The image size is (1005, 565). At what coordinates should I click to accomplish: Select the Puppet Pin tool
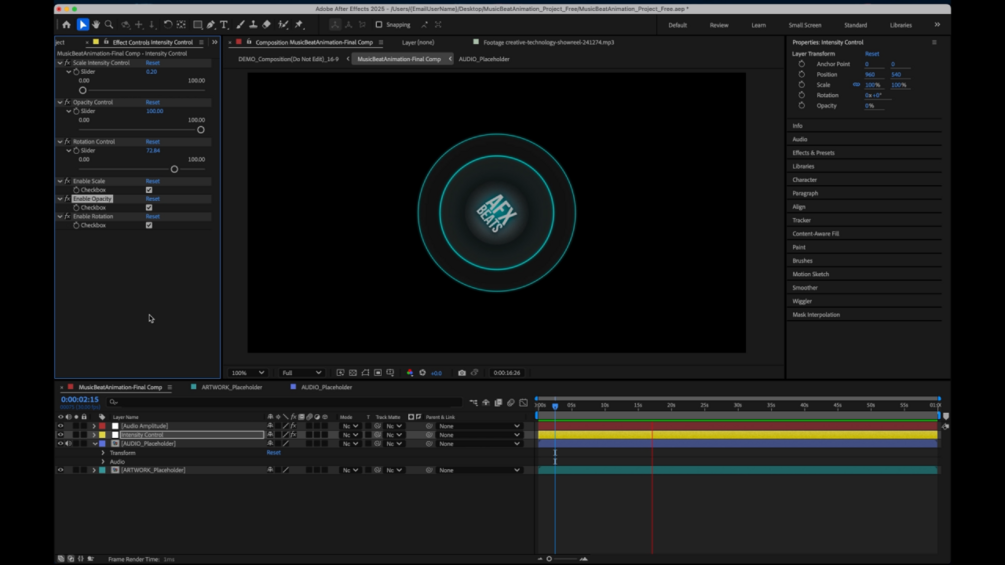[299, 24]
